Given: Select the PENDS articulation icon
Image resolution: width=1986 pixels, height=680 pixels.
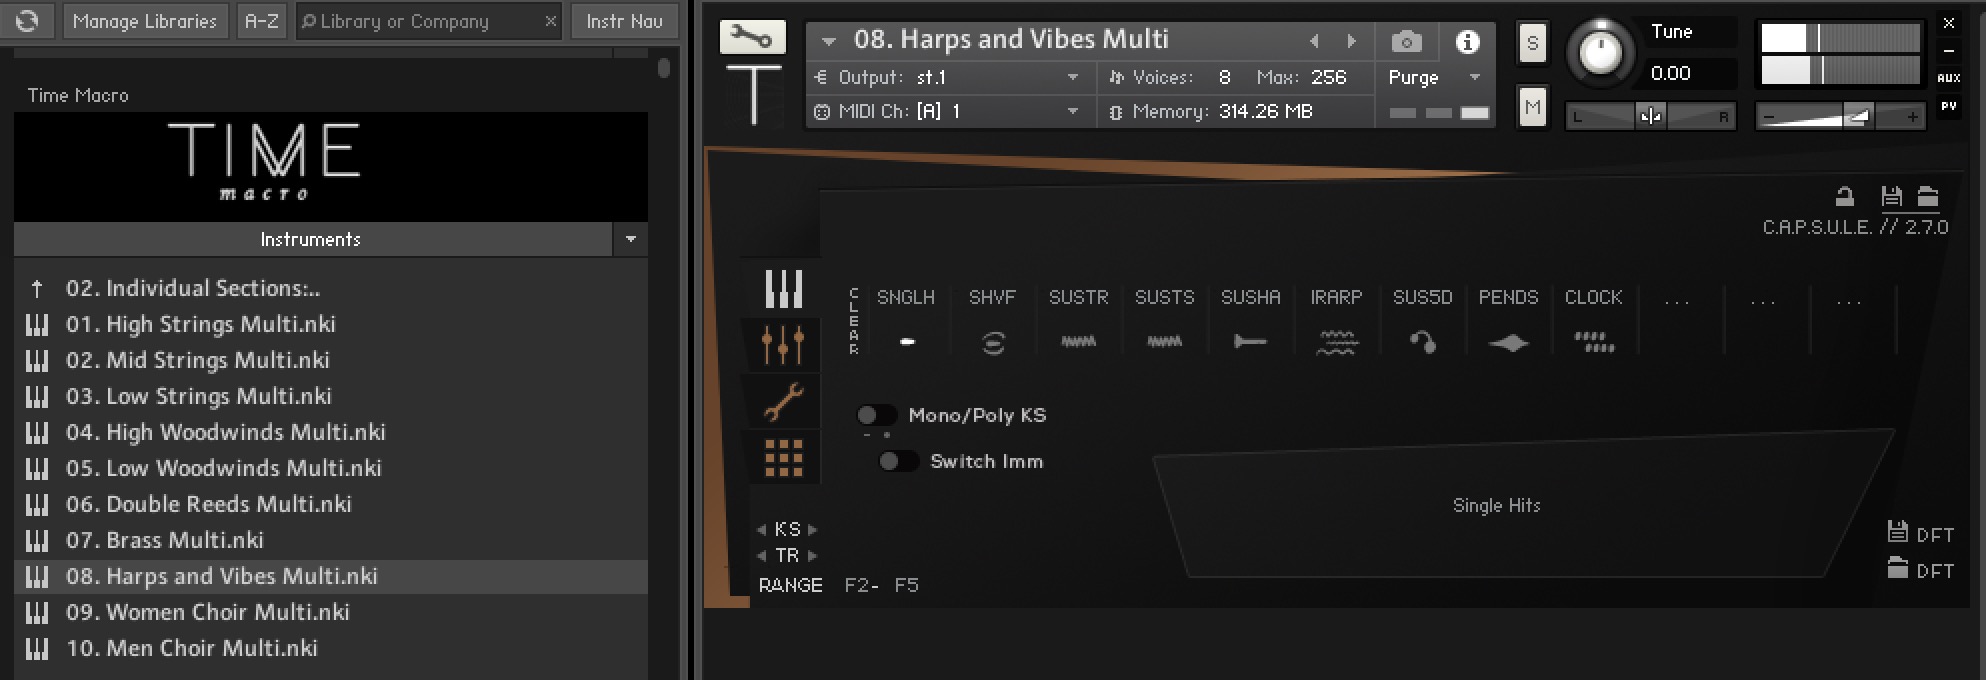Looking at the screenshot, I should click(x=1508, y=342).
